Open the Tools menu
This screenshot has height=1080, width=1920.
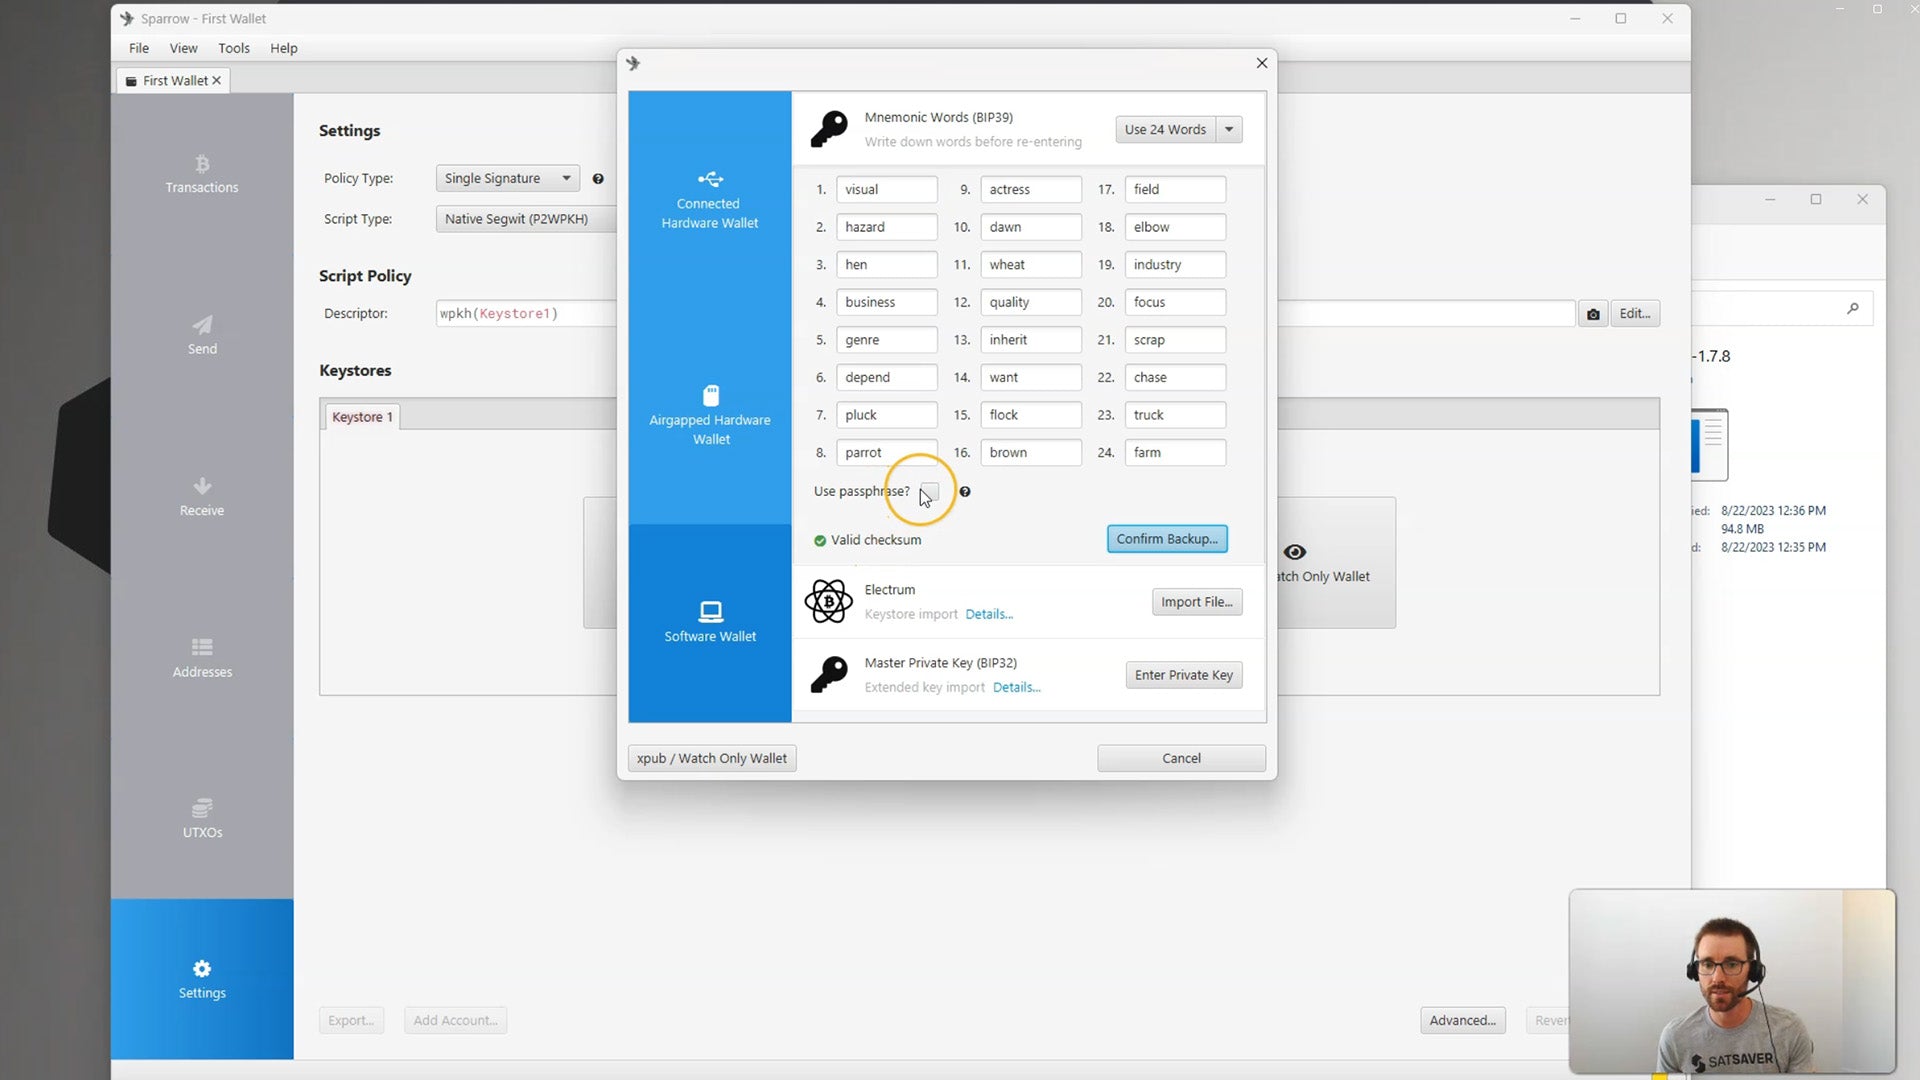click(234, 48)
